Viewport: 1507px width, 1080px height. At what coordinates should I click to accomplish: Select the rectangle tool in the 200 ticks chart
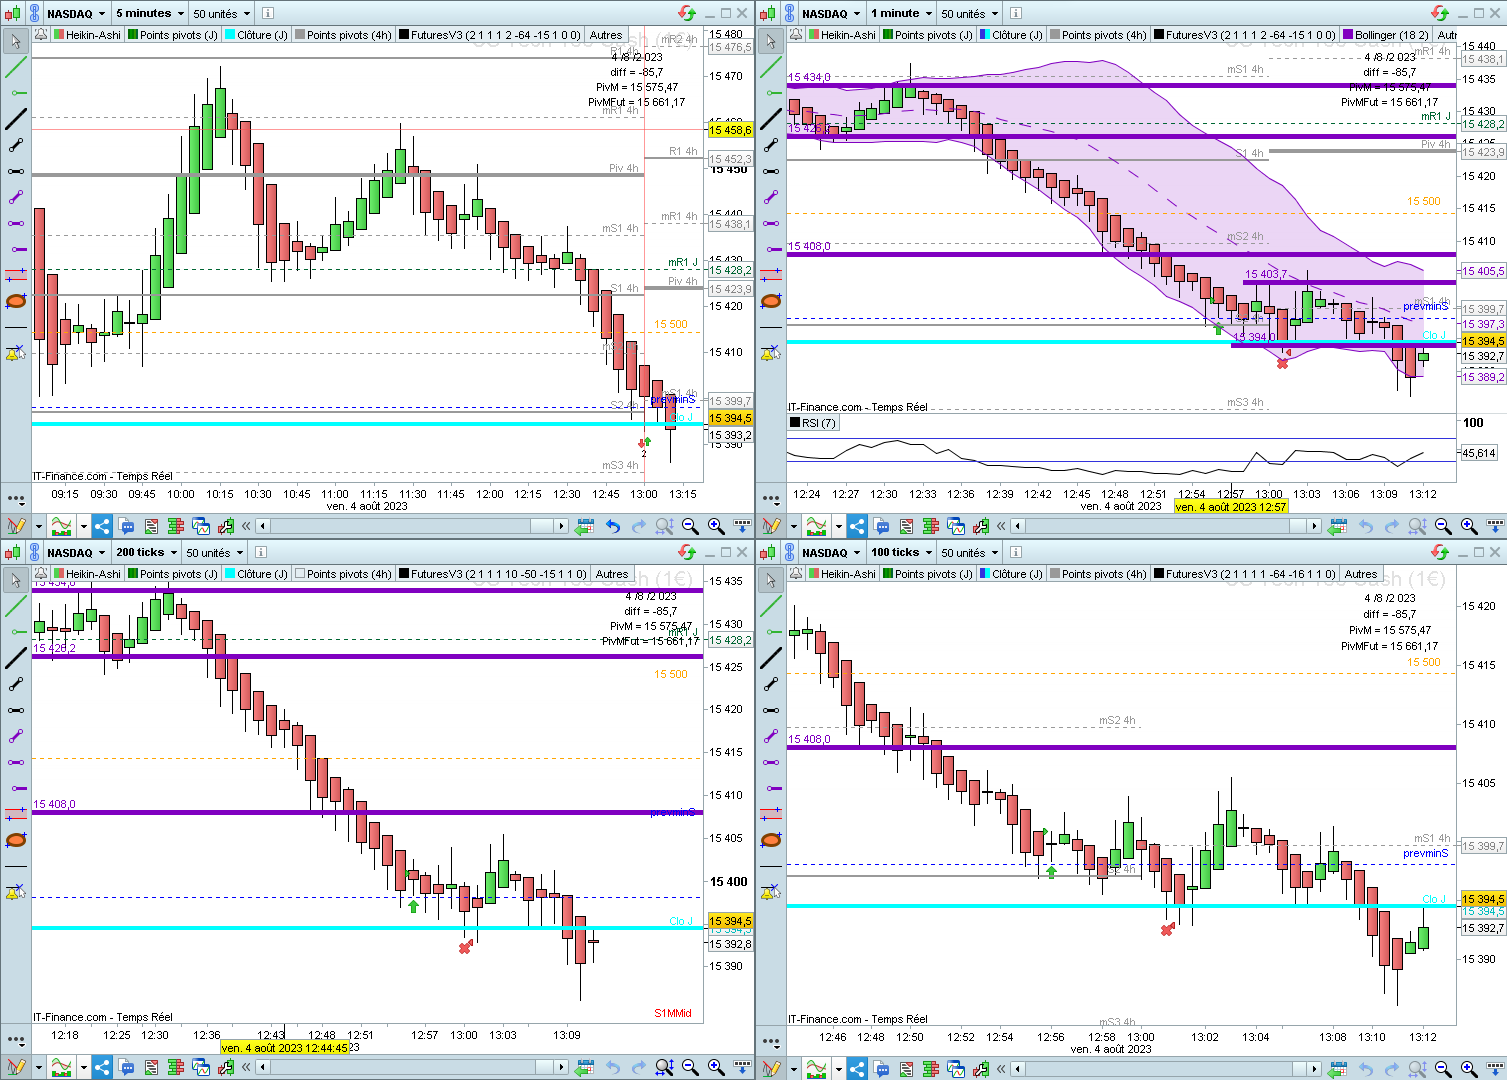[x=16, y=814]
